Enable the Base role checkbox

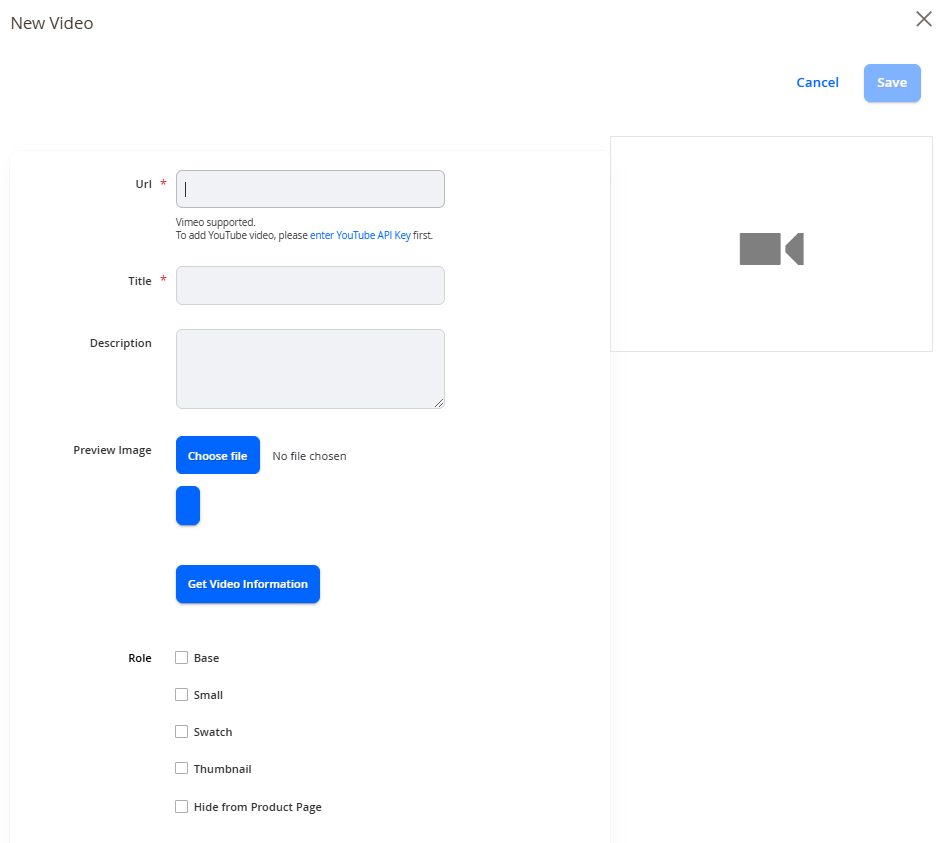181,657
